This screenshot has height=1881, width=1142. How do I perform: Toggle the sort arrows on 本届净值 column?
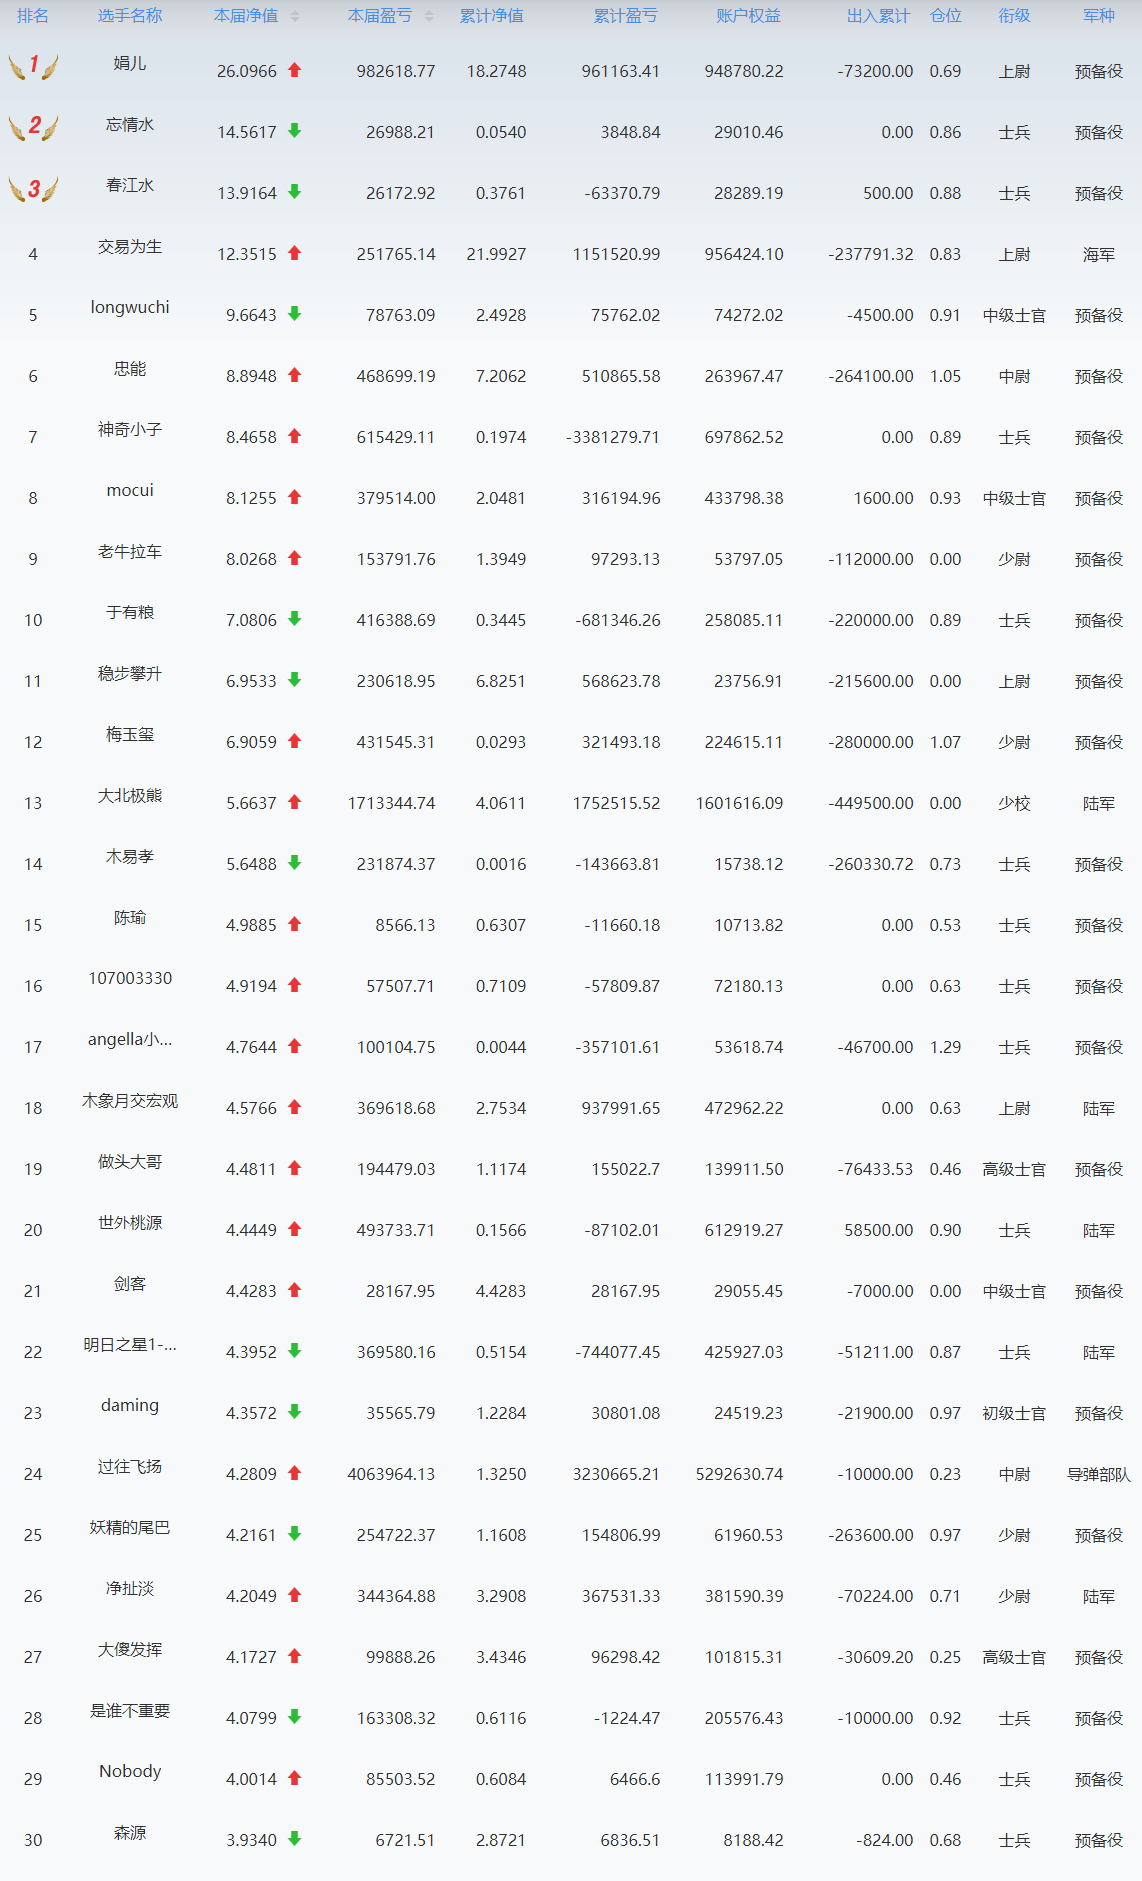[295, 16]
